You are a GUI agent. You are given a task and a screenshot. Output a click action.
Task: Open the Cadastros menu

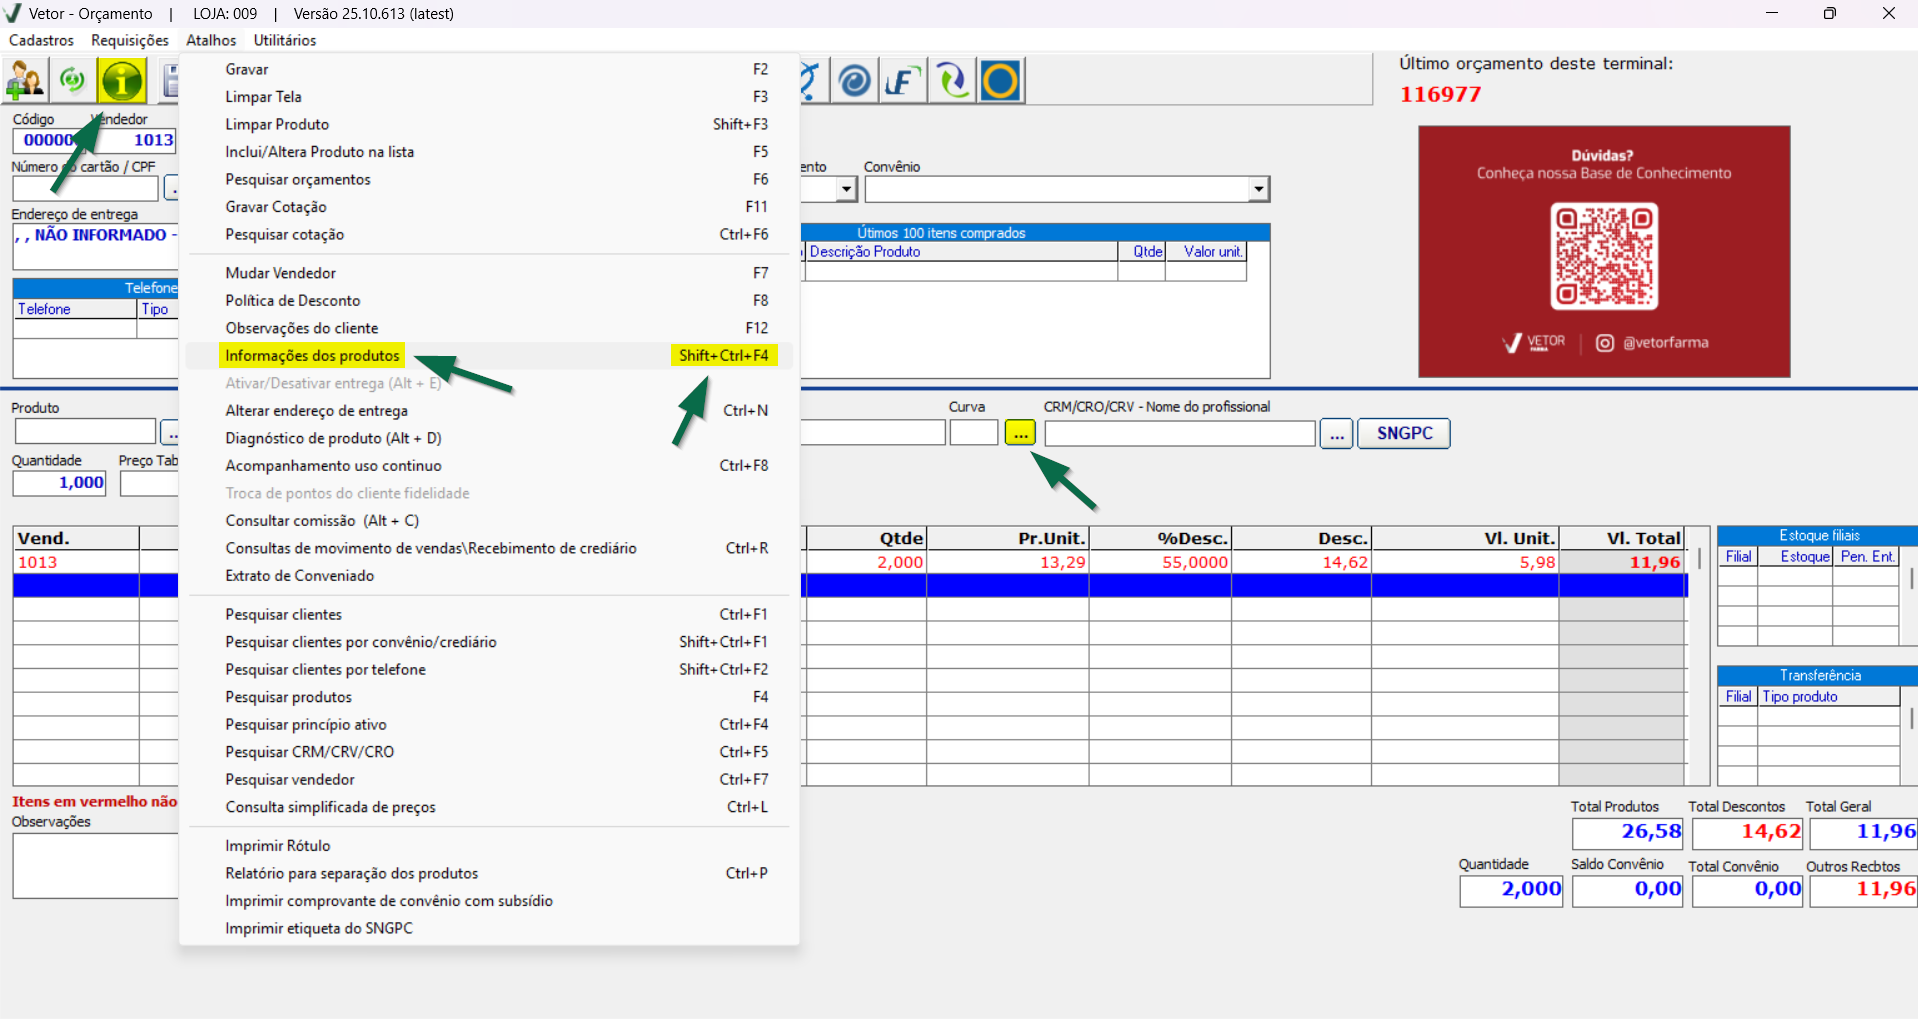(41, 40)
